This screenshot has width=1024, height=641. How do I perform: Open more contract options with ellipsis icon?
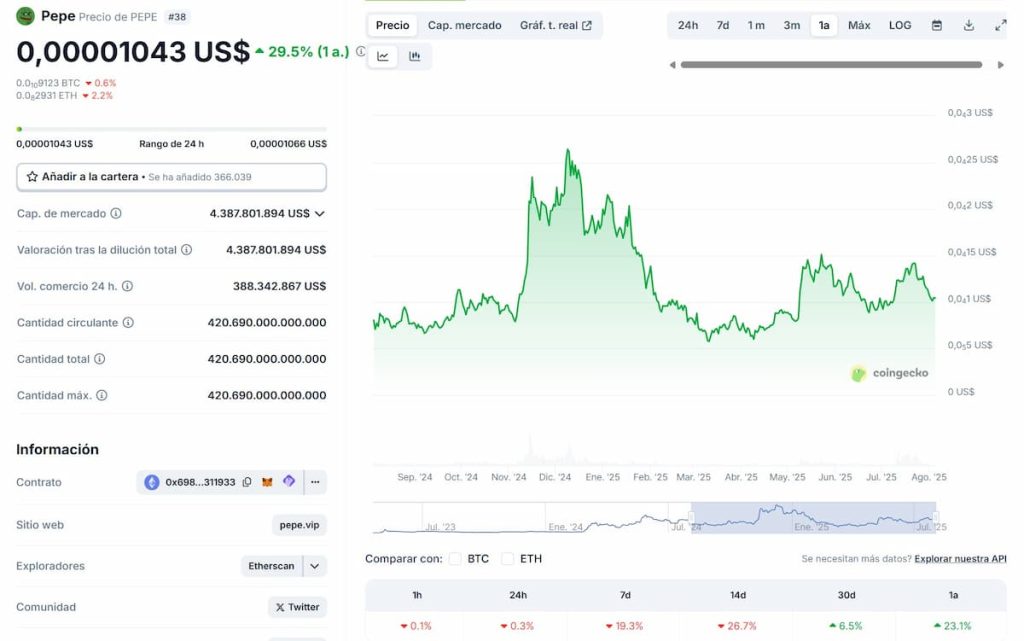point(315,482)
